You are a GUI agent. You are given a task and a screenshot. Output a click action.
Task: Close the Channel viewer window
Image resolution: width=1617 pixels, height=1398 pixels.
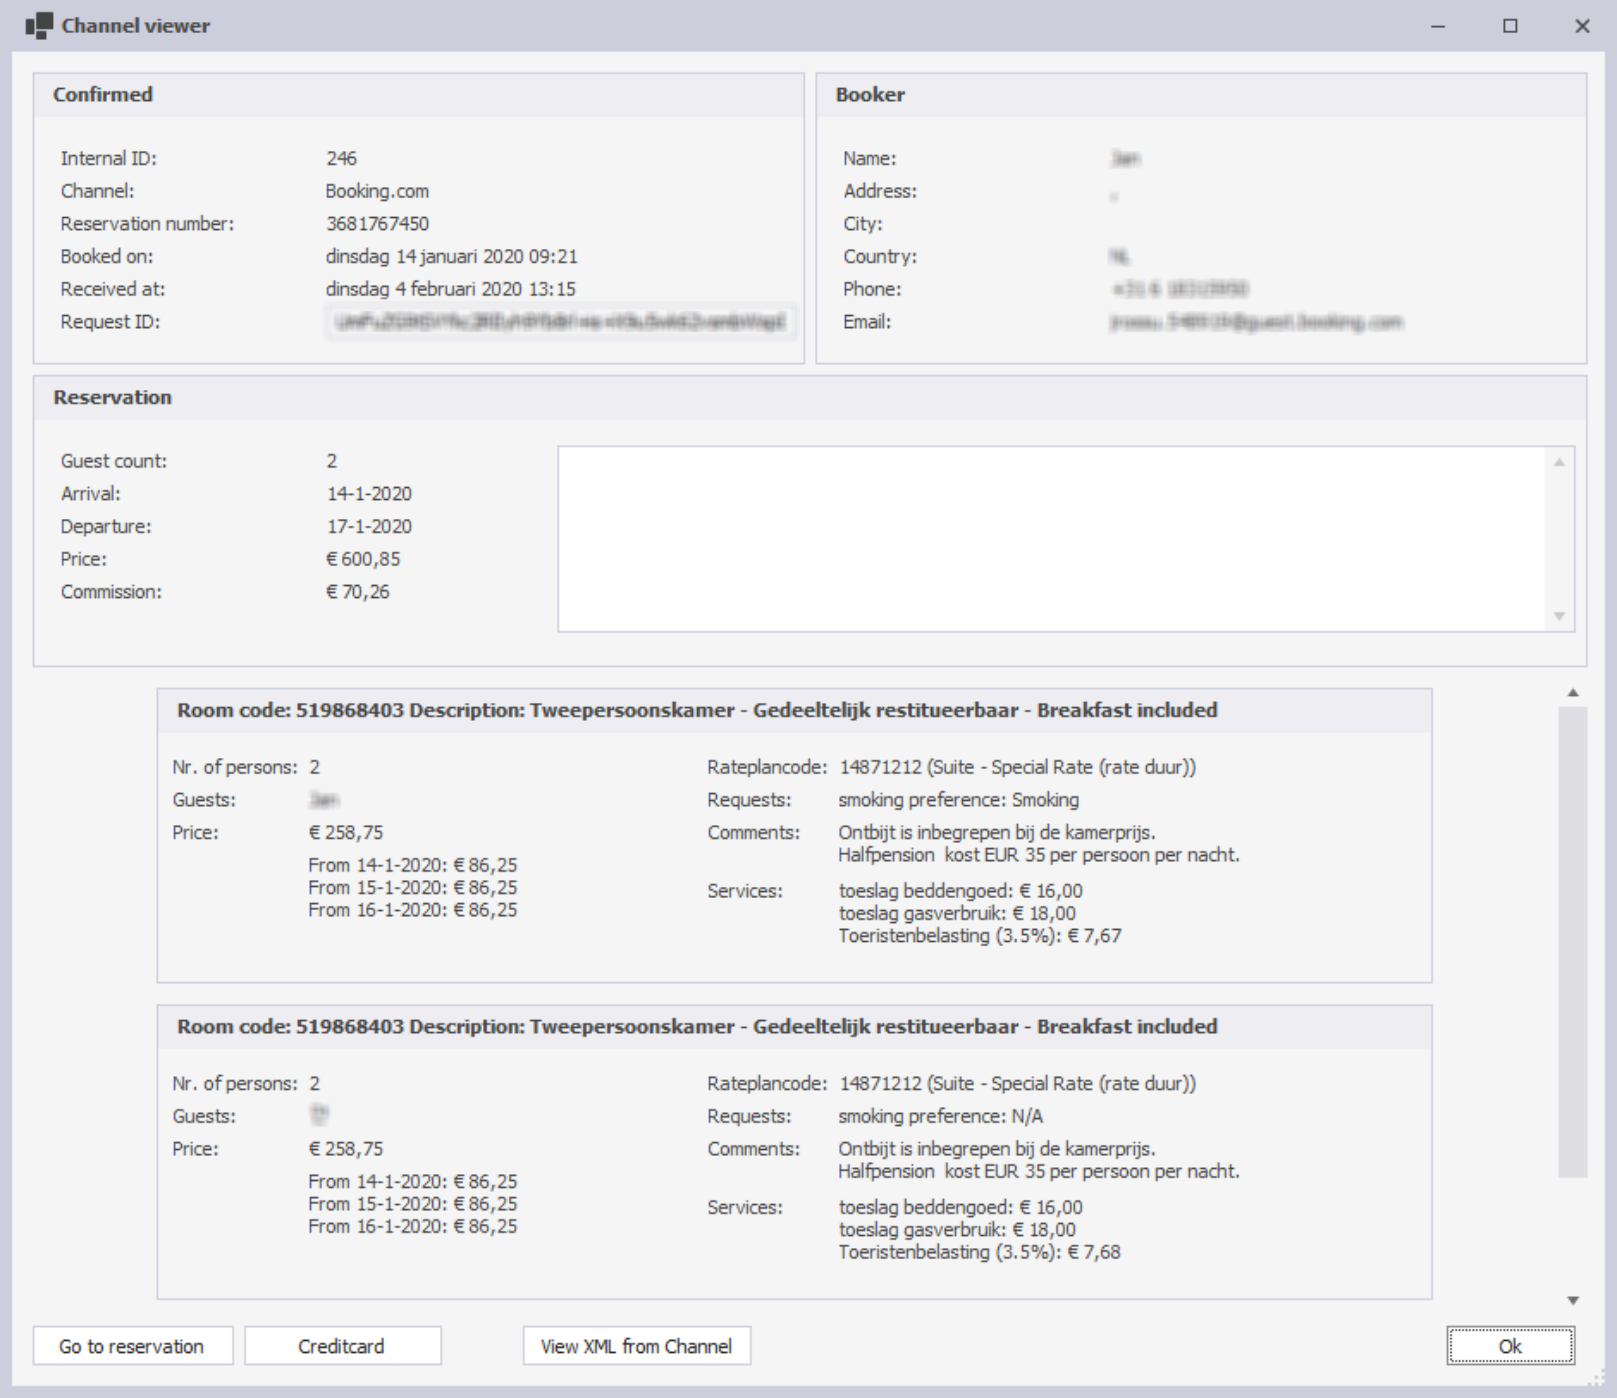[x=1582, y=26]
